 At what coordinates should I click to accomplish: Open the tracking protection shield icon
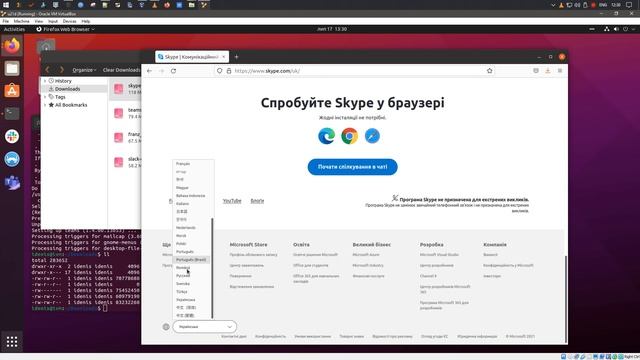[x=220, y=71]
